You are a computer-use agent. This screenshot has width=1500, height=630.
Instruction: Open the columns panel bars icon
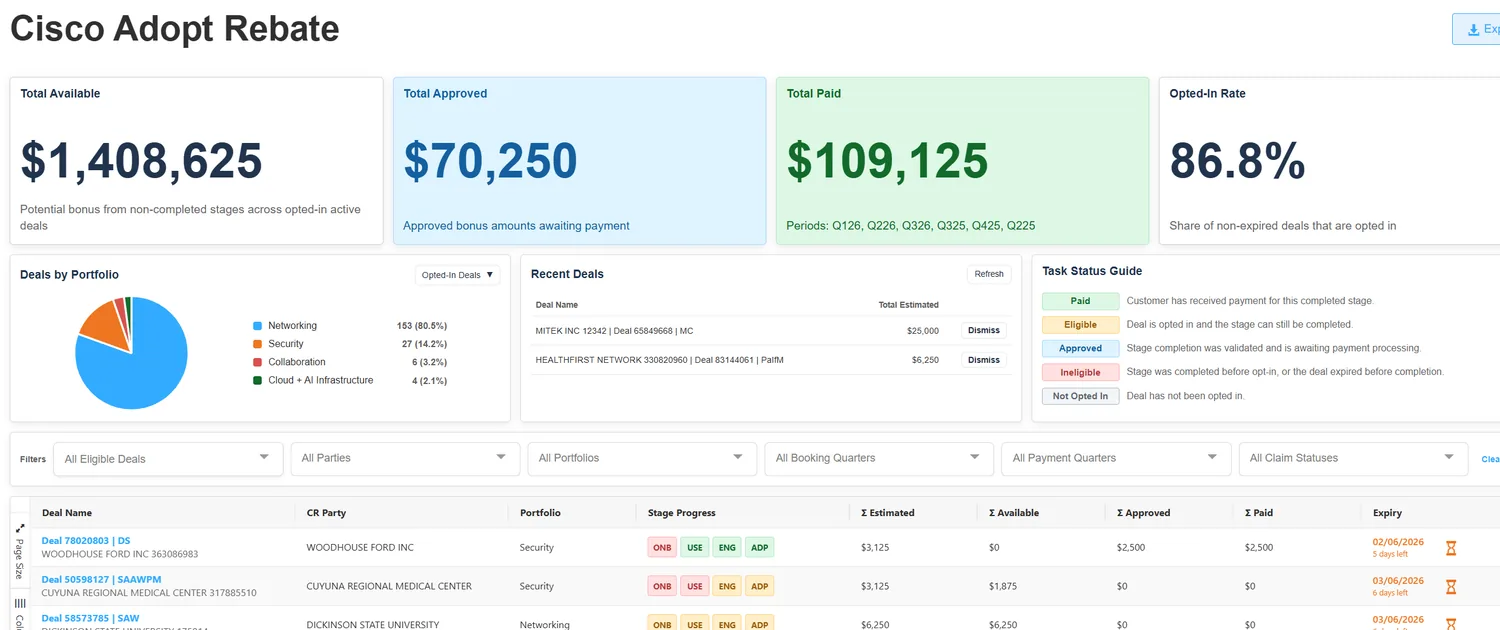click(x=20, y=603)
